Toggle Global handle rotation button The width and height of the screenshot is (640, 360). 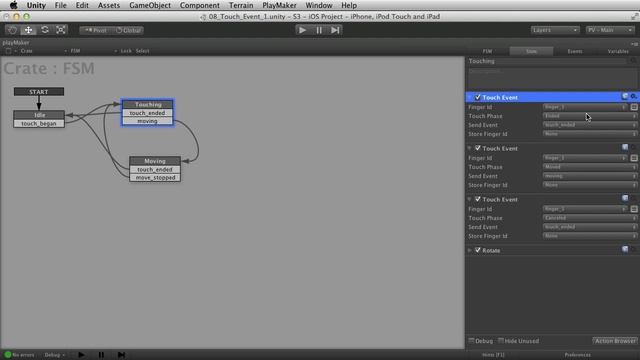pos(128,30)
